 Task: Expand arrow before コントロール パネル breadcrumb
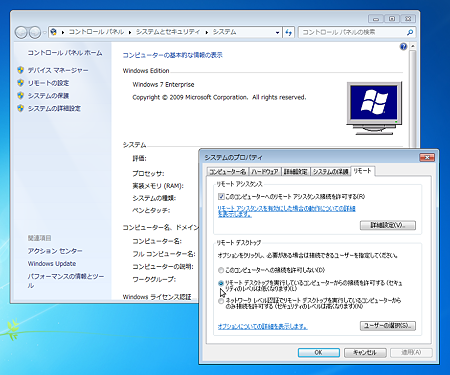(x=63, y=32)
